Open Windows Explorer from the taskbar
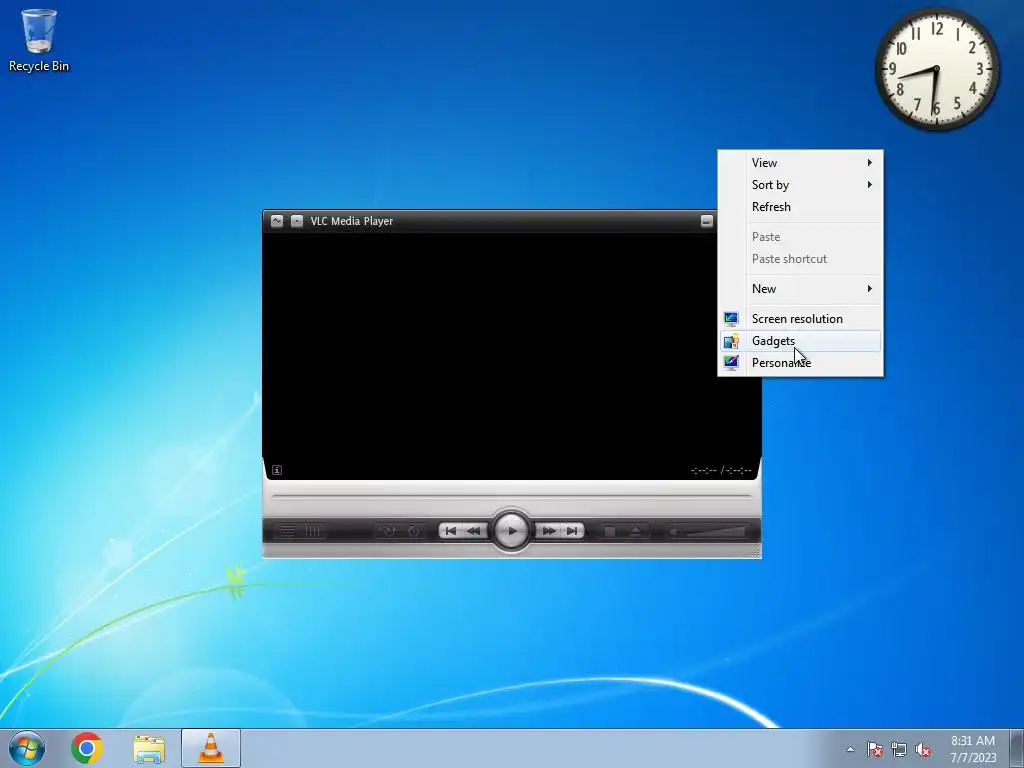 pyautogui.click(x=149, y=748)
